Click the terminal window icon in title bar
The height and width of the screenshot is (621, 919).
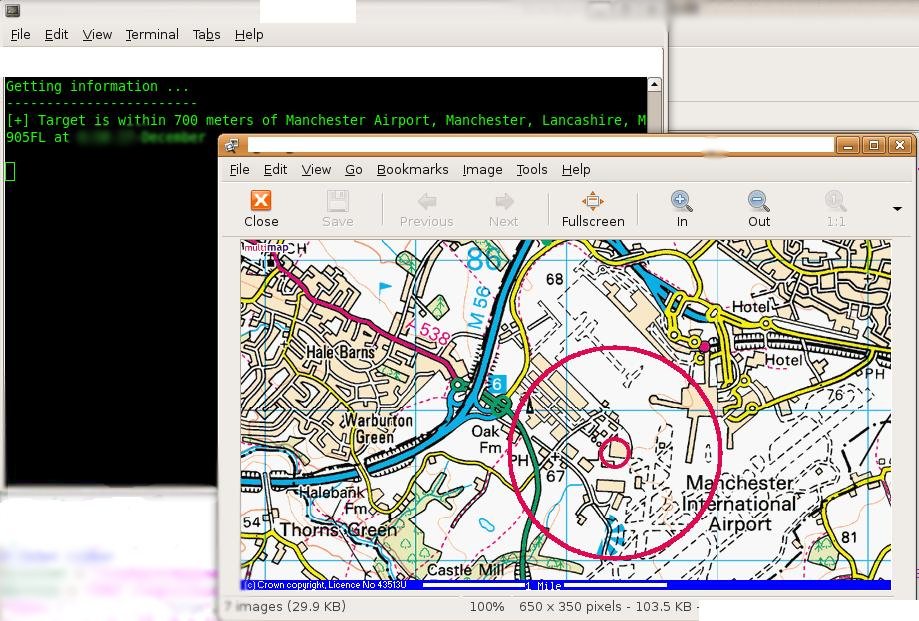pyautogui.click(x=12, y=10)
